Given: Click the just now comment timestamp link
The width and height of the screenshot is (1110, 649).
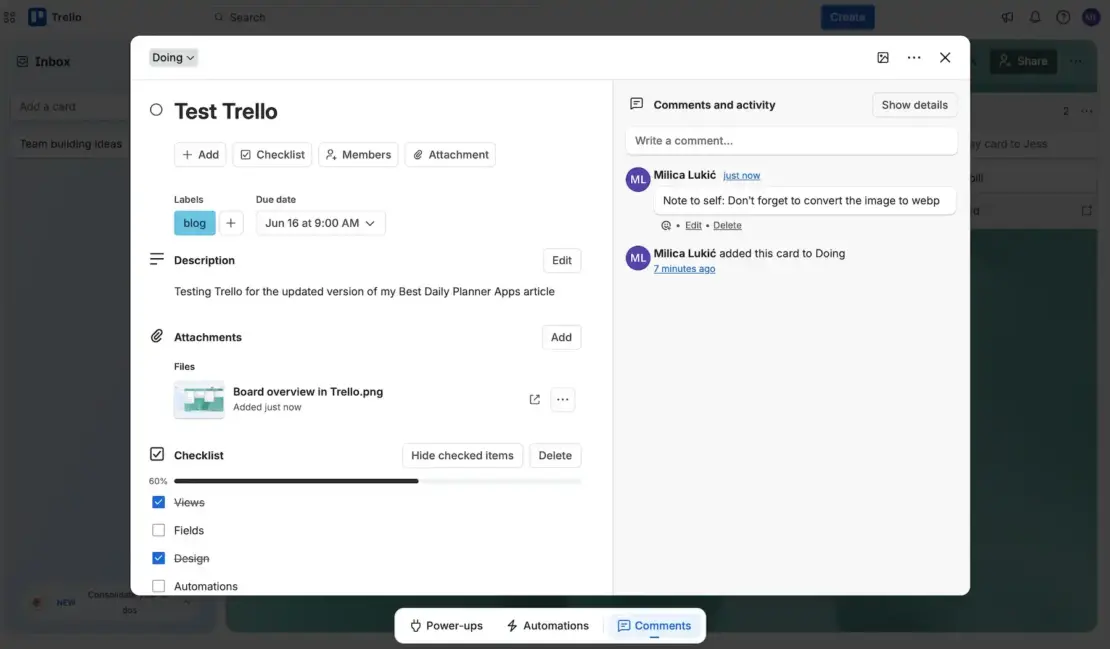Looking at the screenshot, I should 741,176.
